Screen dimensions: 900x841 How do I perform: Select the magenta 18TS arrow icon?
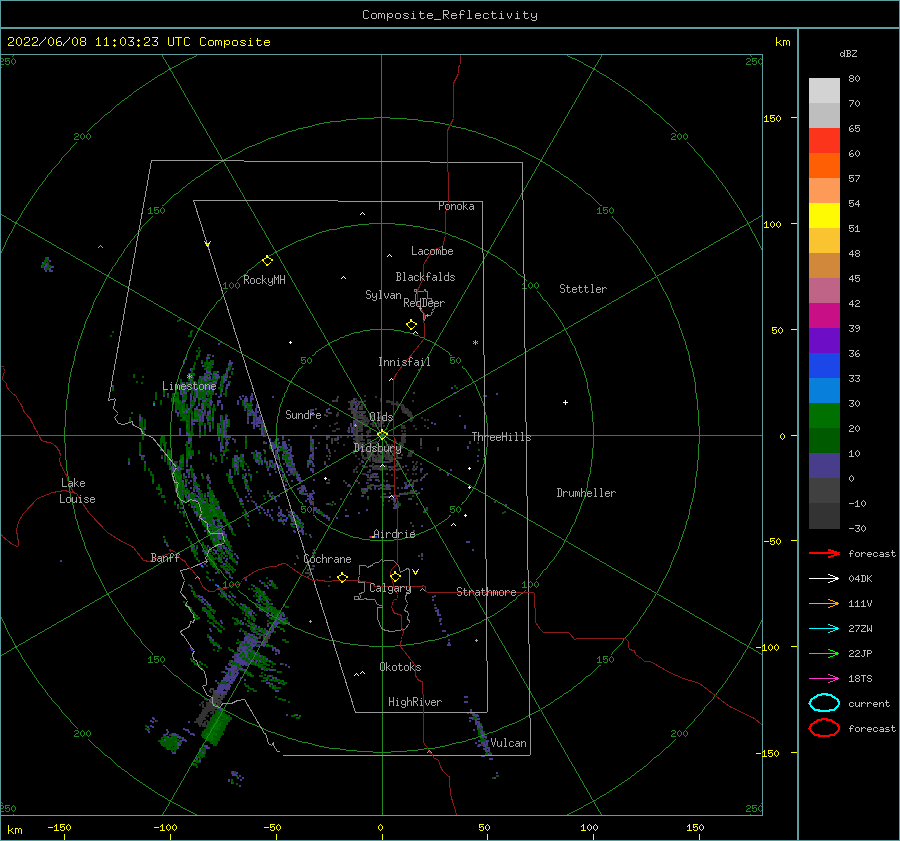coord(824,679)
